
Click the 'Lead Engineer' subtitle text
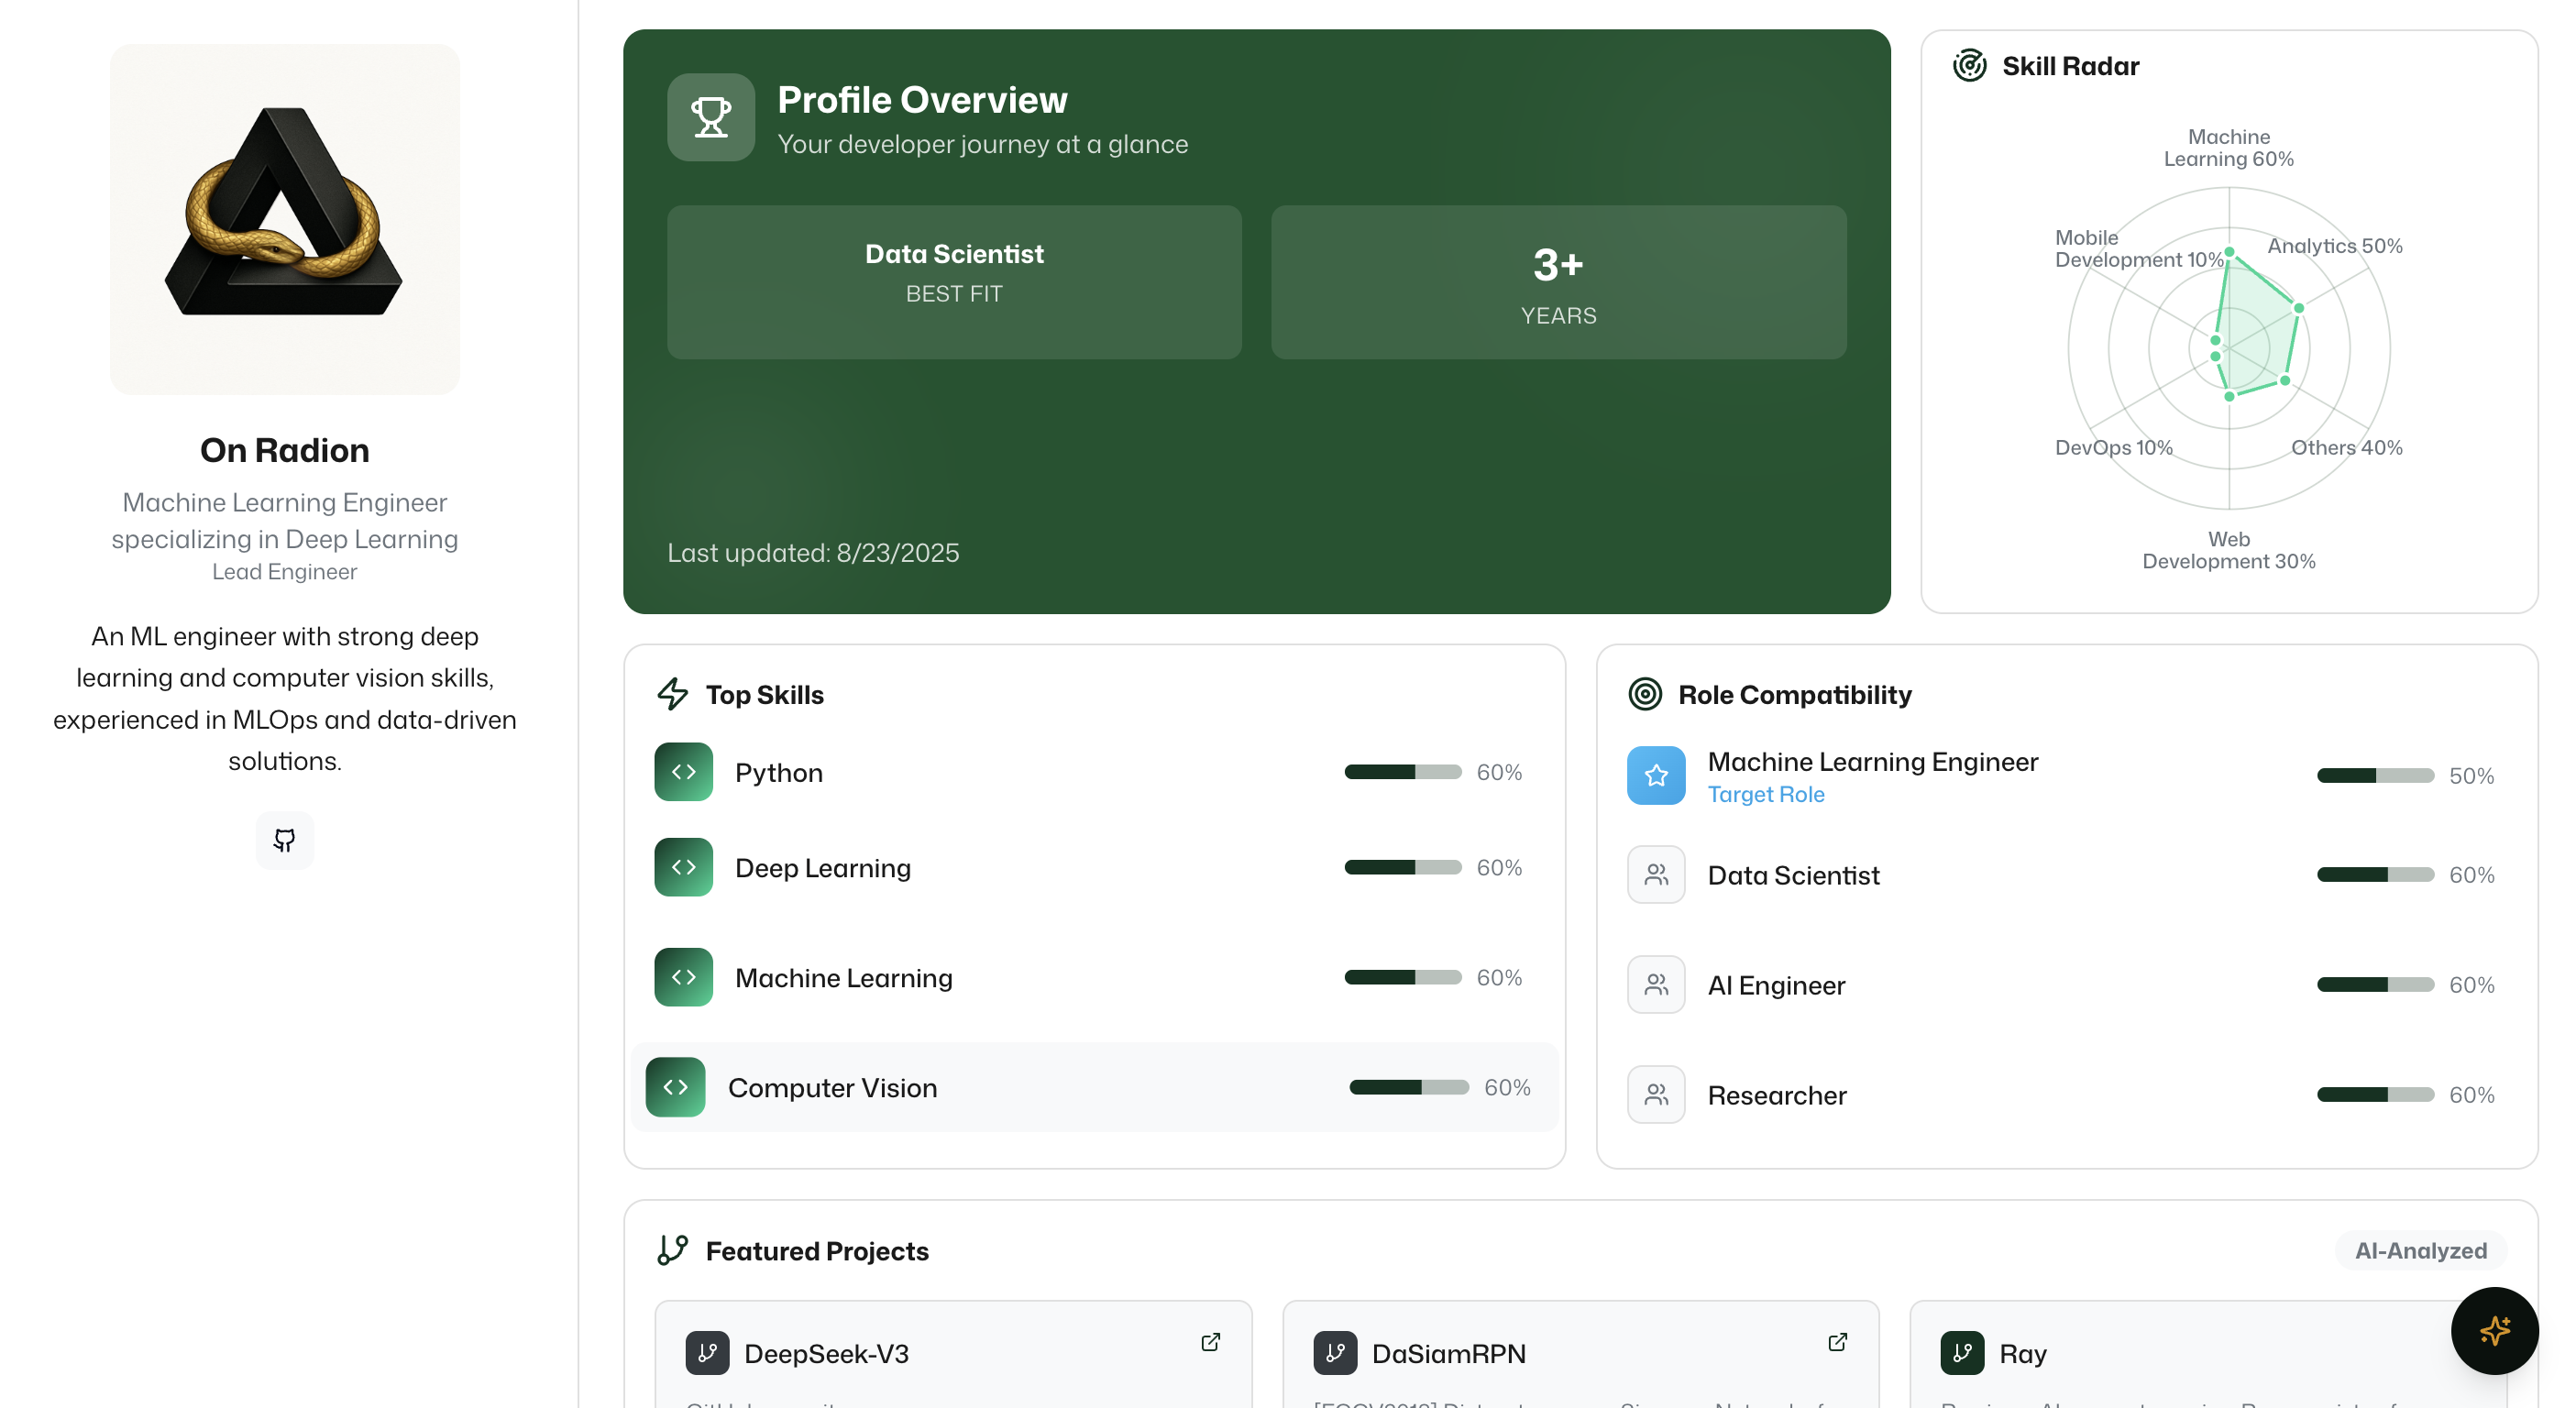point(284,572)
